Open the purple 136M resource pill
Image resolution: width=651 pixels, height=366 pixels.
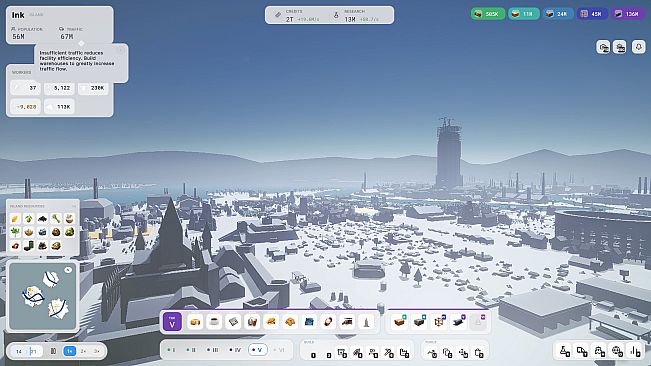tap(628, 14)
